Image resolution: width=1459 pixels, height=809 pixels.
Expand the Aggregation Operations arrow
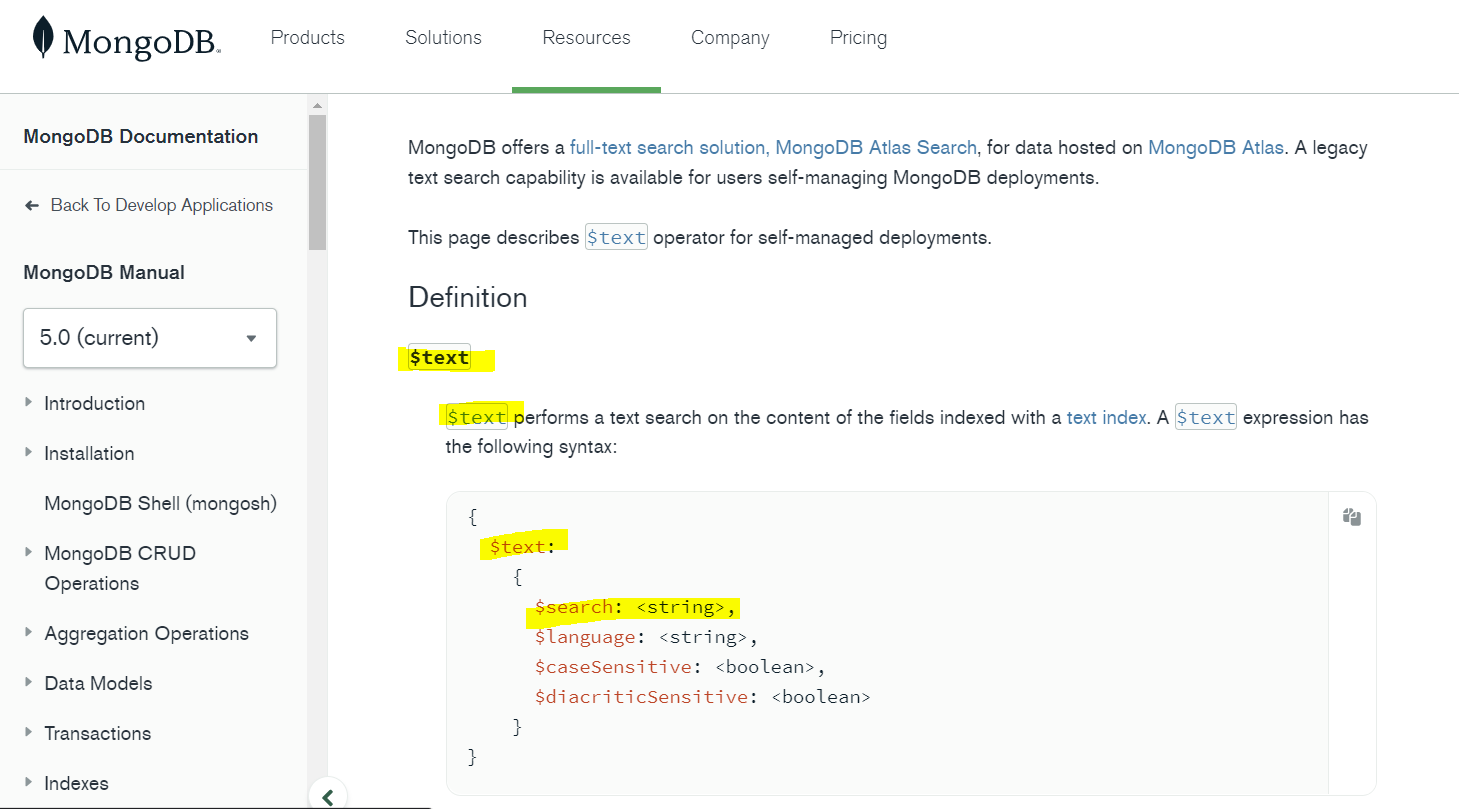point(28,632)
